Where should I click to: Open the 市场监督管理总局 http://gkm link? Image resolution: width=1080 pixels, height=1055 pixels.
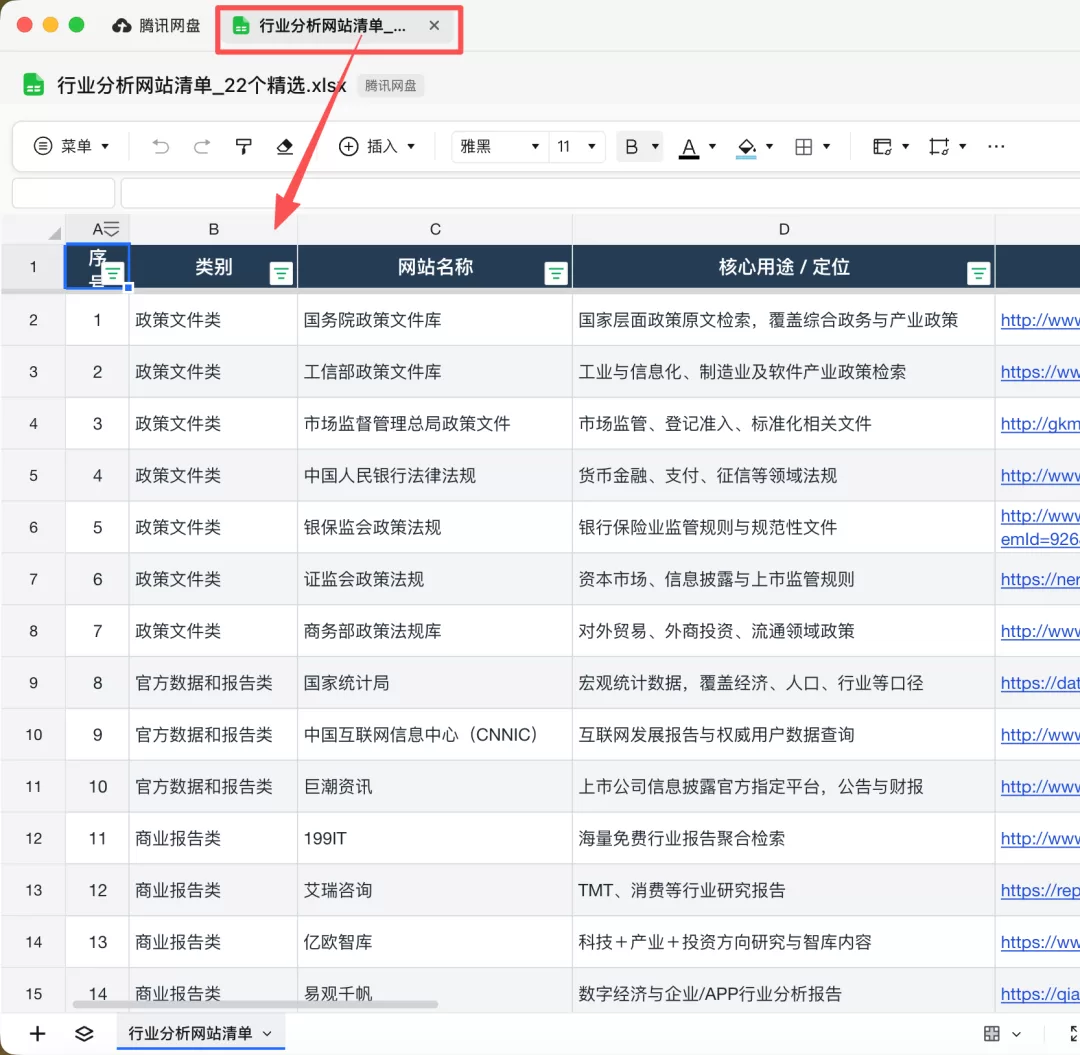click(1040, 424)
